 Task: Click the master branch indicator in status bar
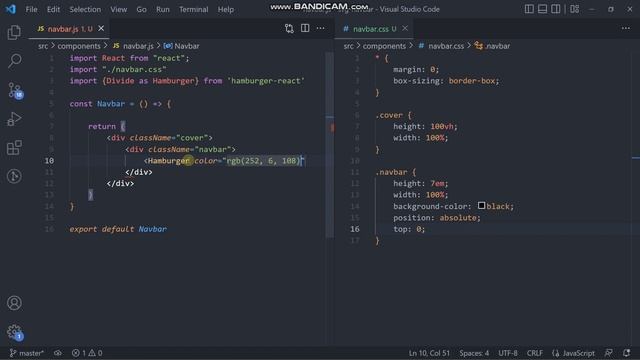click(27, 353)
